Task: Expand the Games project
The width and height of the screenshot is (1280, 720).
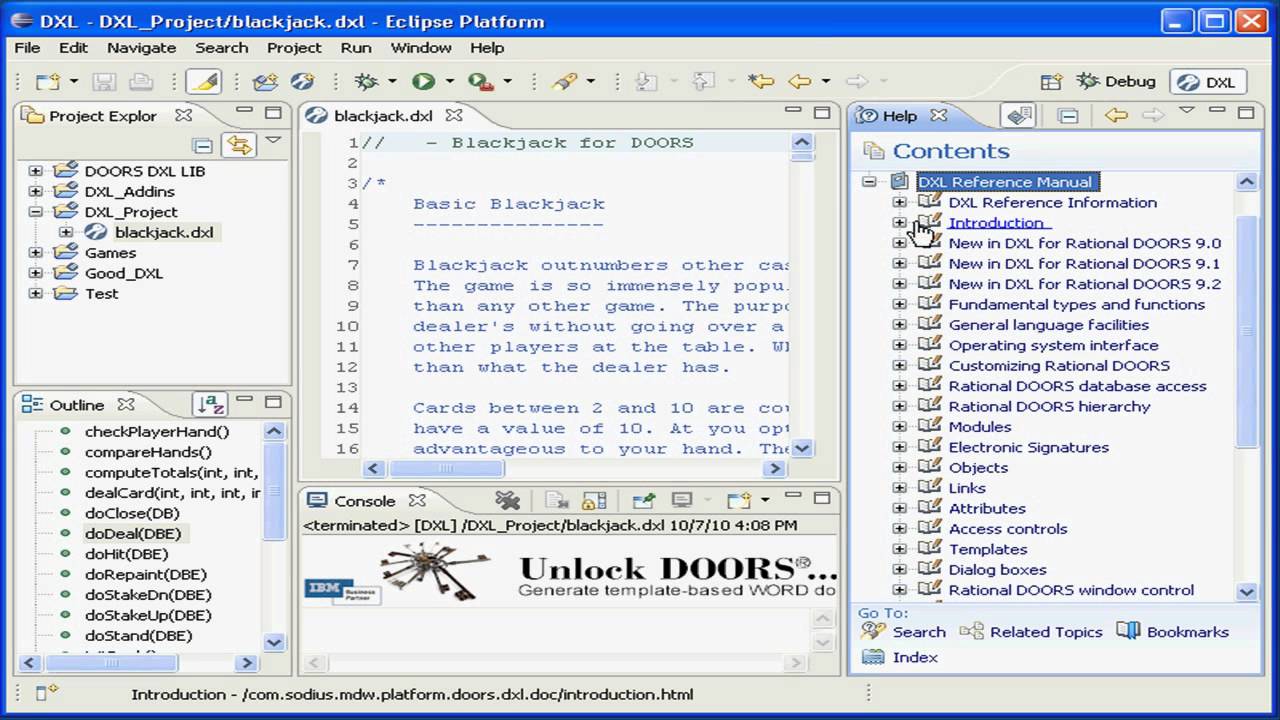Action: tap(36, 253)
